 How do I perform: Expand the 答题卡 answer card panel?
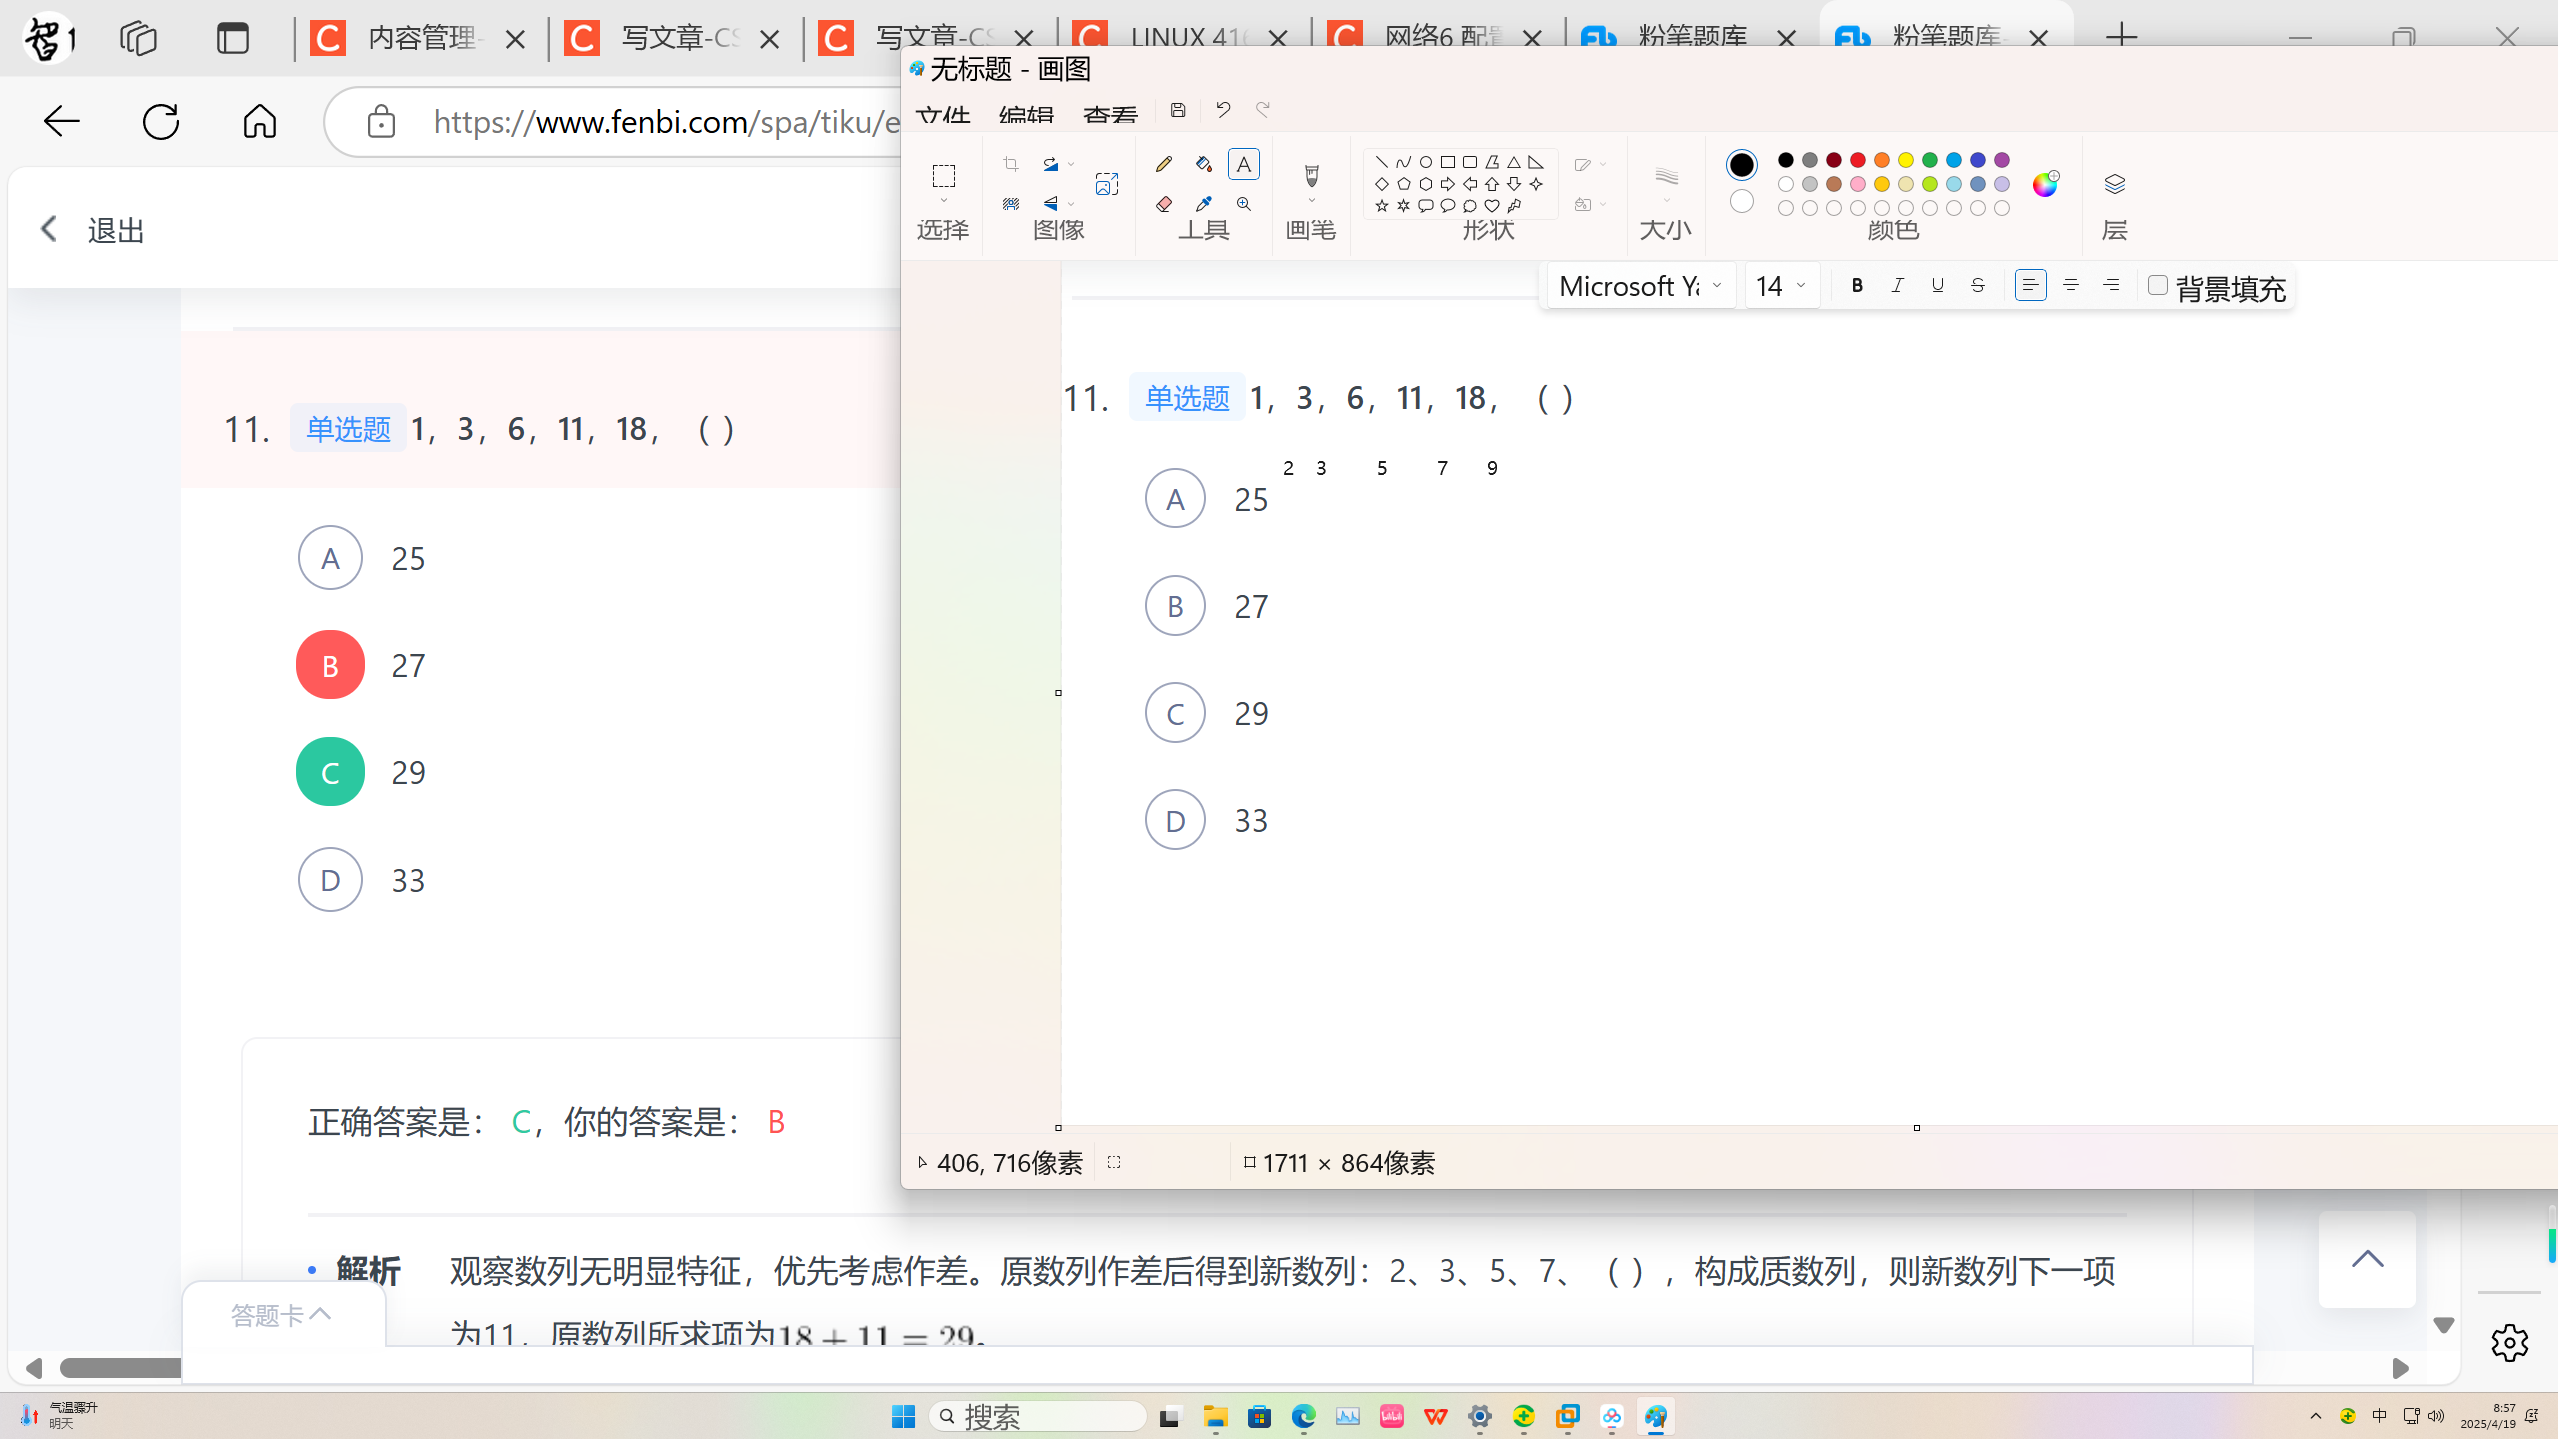(x=281, y=1315)
